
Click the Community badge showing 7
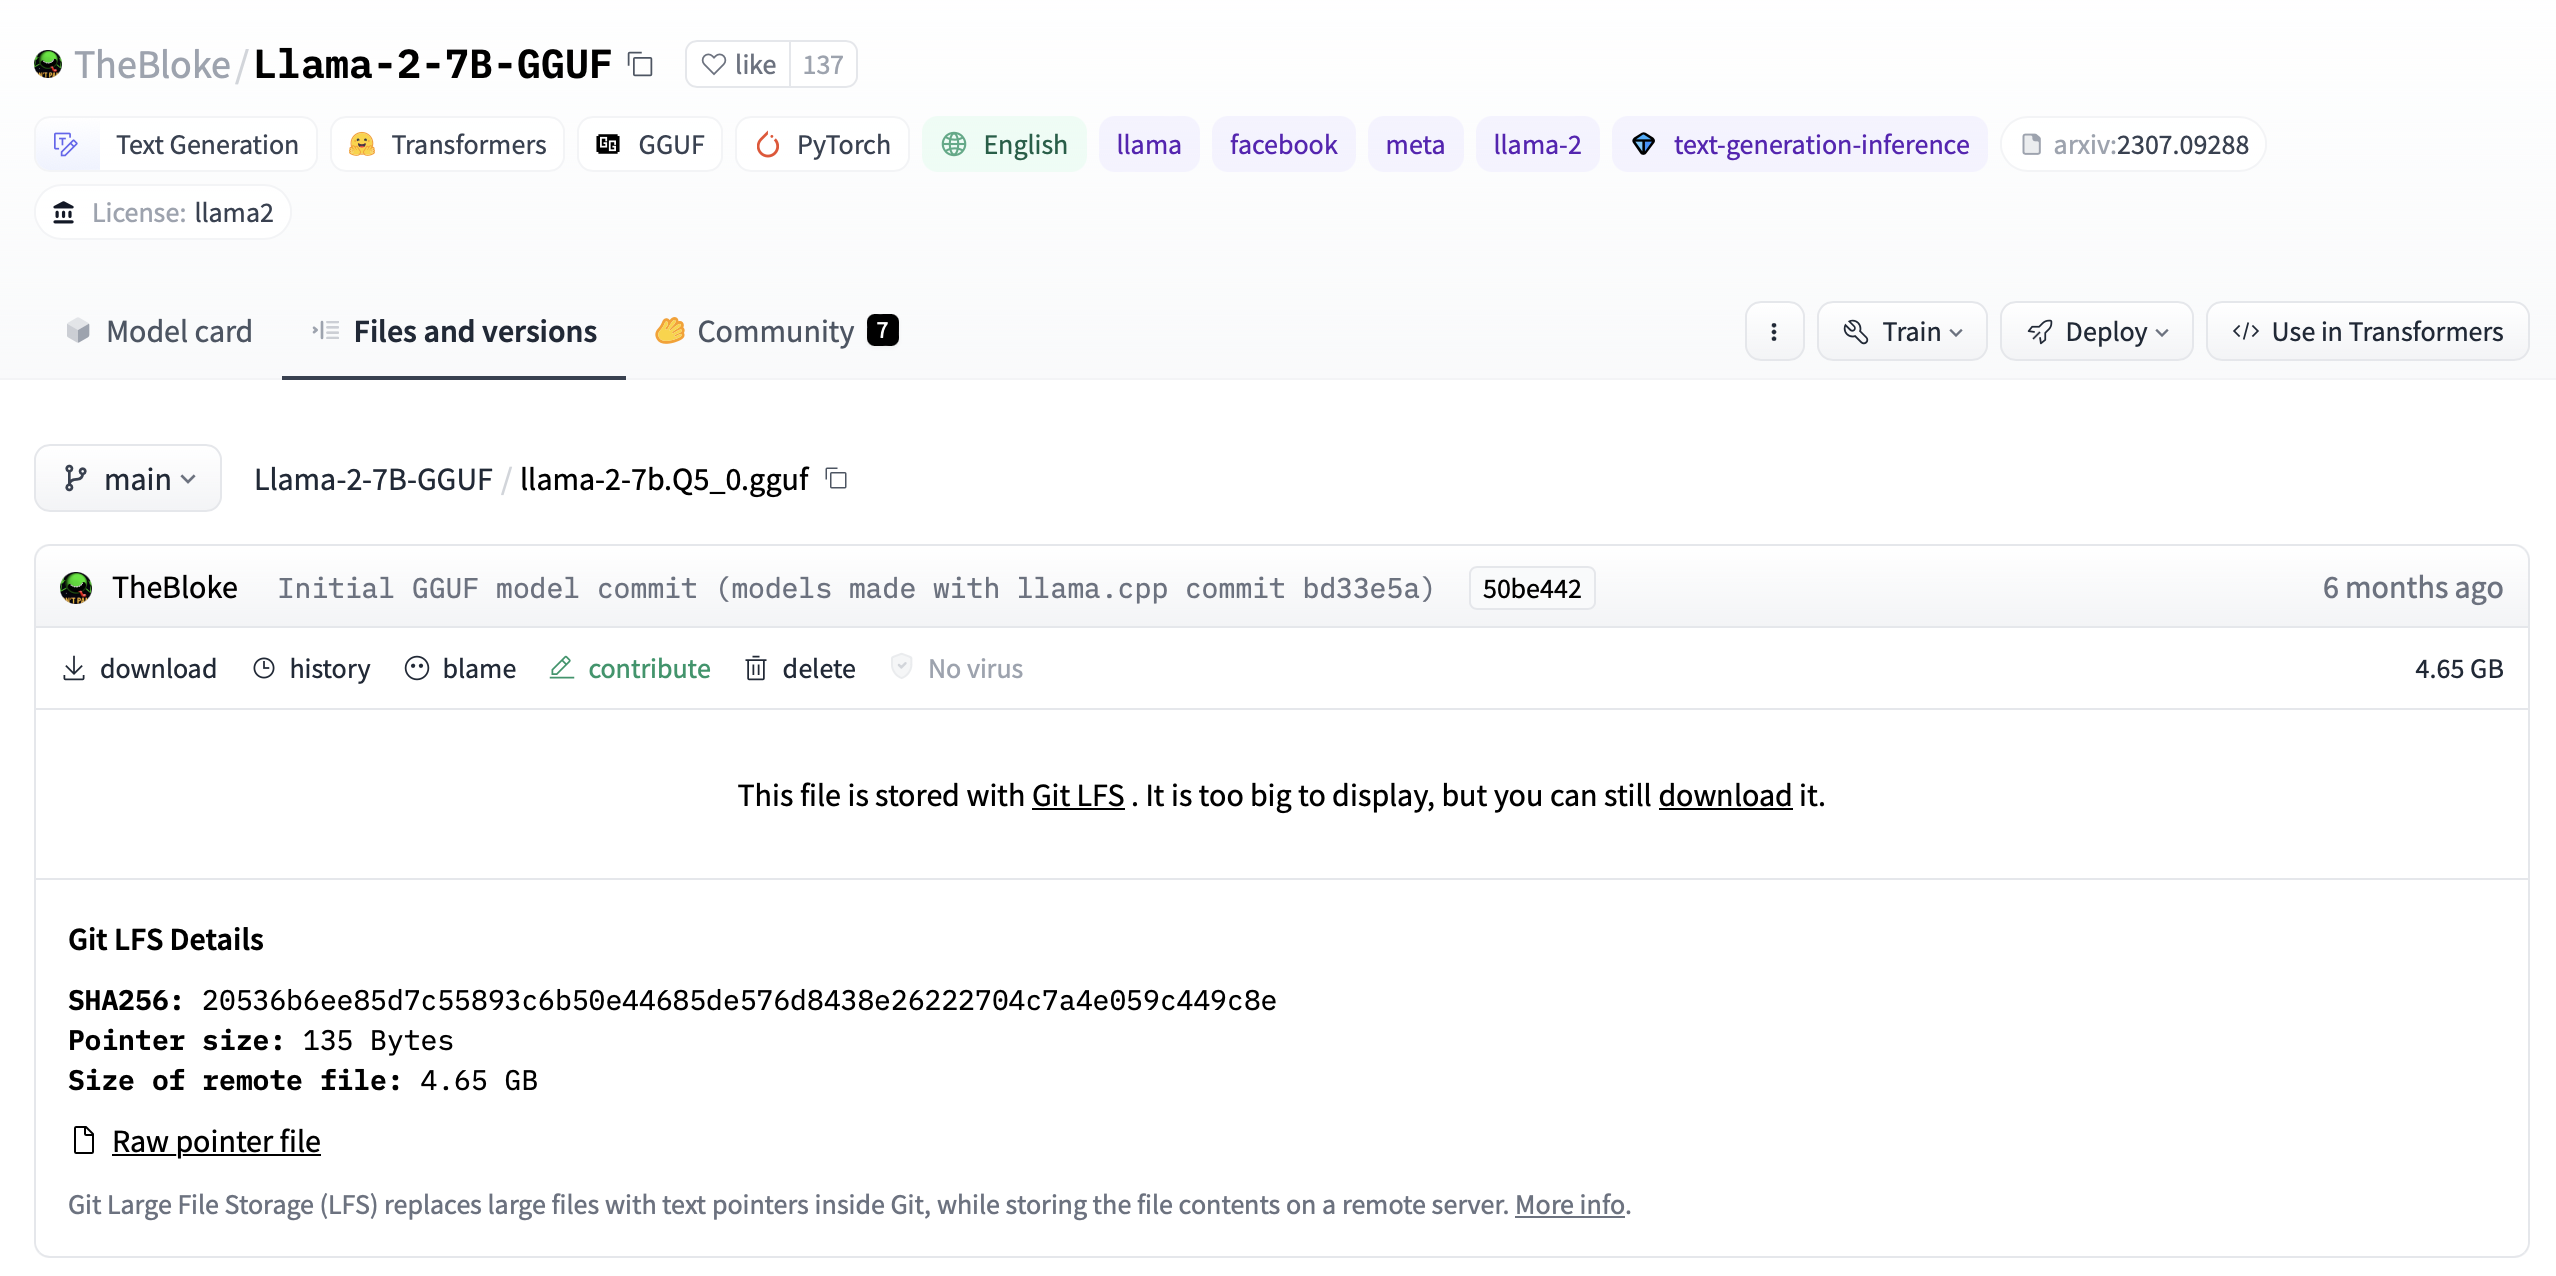882,330
